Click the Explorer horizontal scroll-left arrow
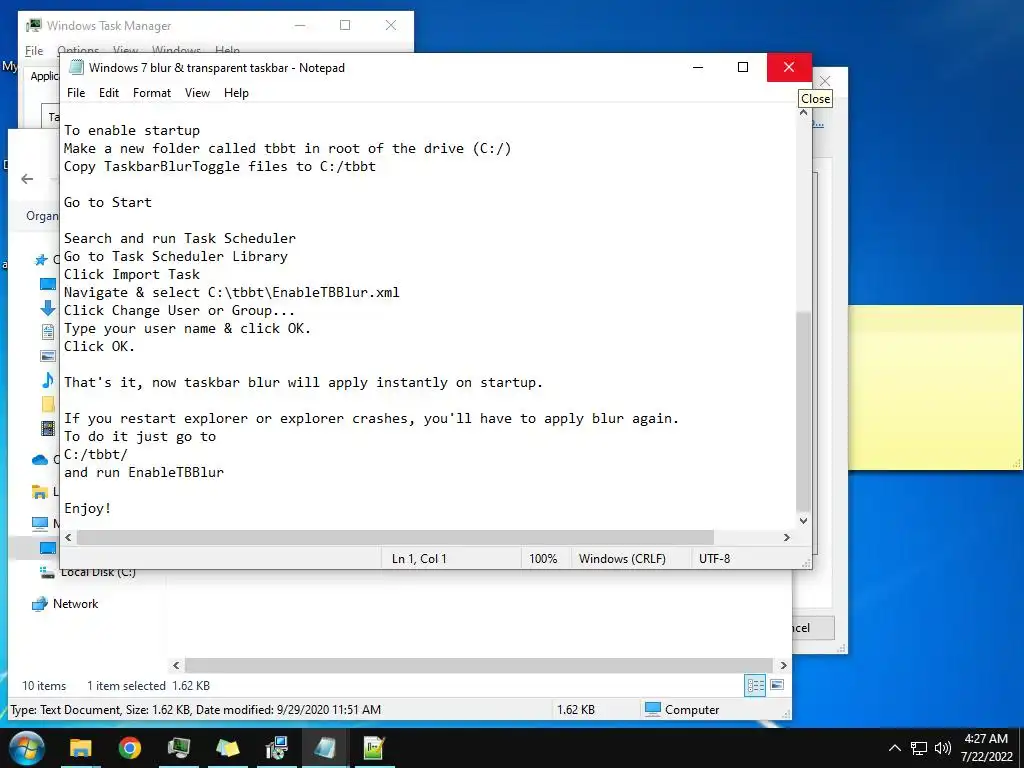Screen dimensions: 1024x768 [176, 665]
